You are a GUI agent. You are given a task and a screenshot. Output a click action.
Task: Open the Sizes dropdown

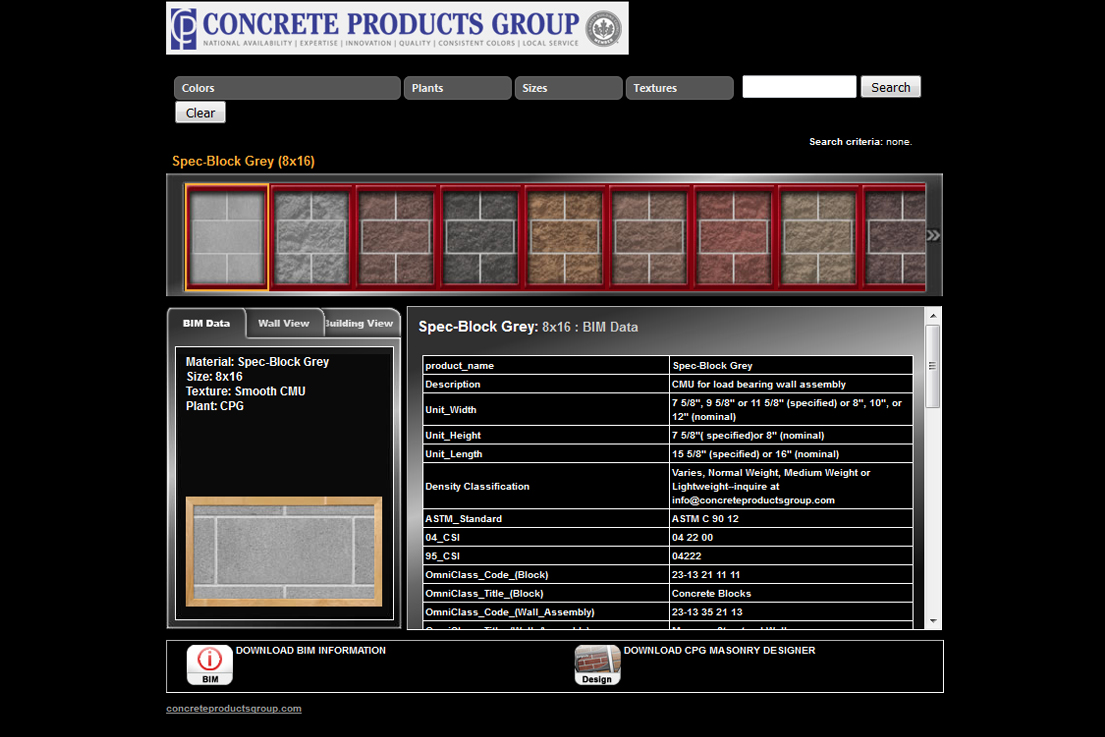coord(569,88)
